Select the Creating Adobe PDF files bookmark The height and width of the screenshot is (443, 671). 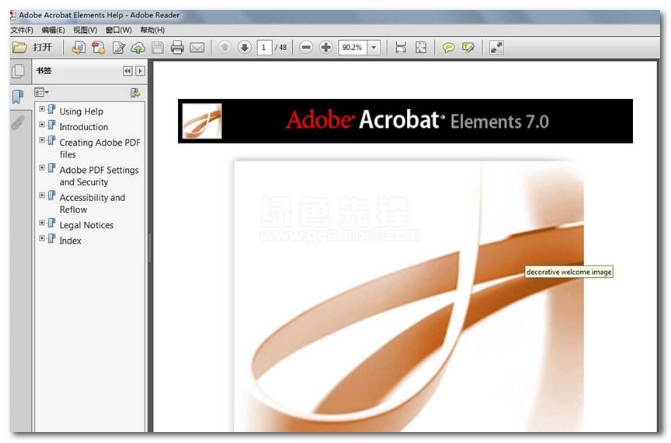coord(100,148)
